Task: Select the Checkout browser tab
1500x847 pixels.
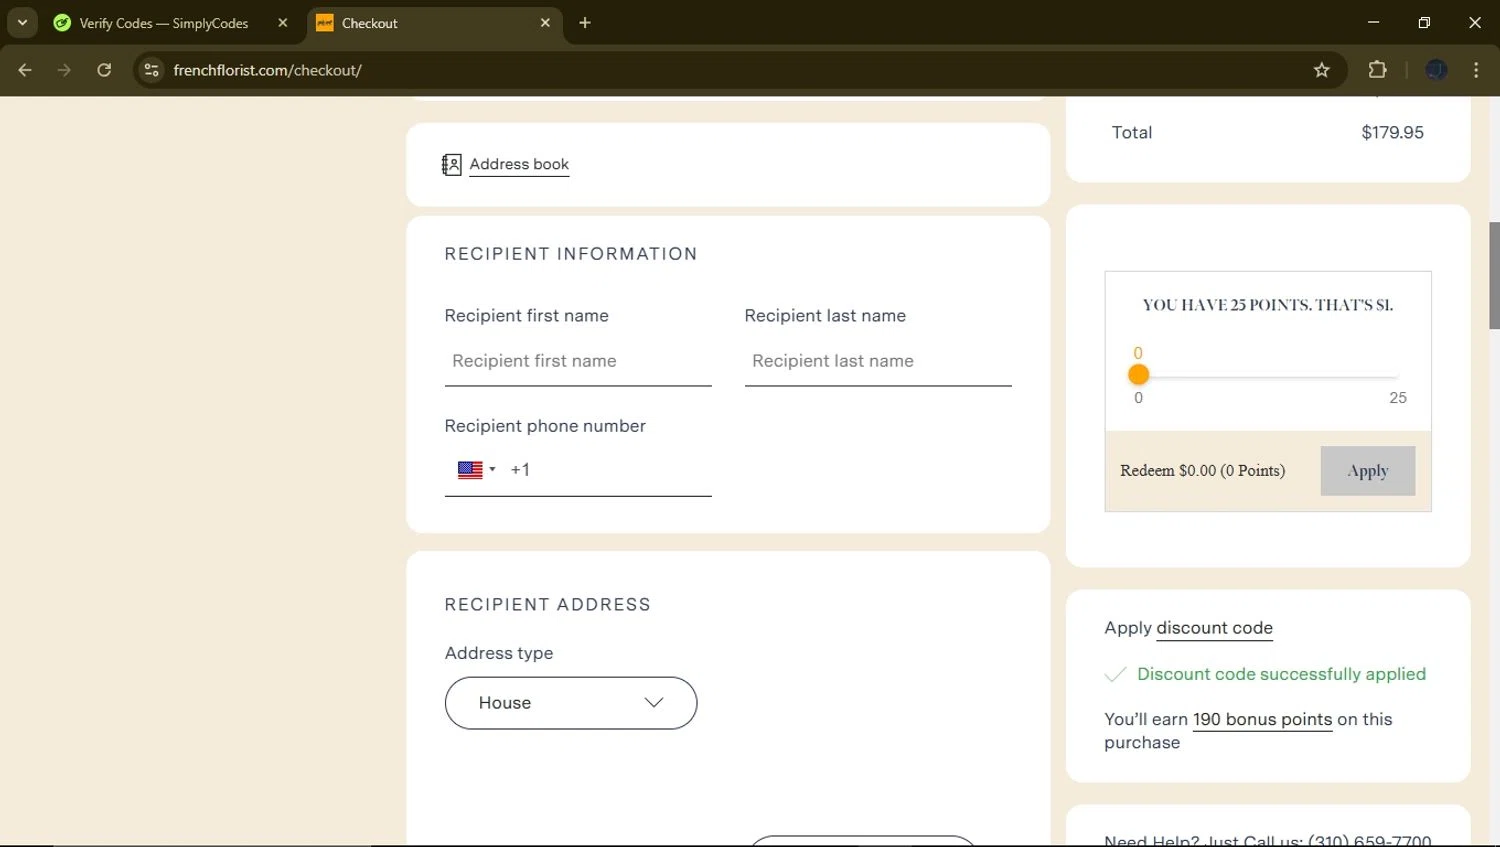Action: tap(434, 23)
